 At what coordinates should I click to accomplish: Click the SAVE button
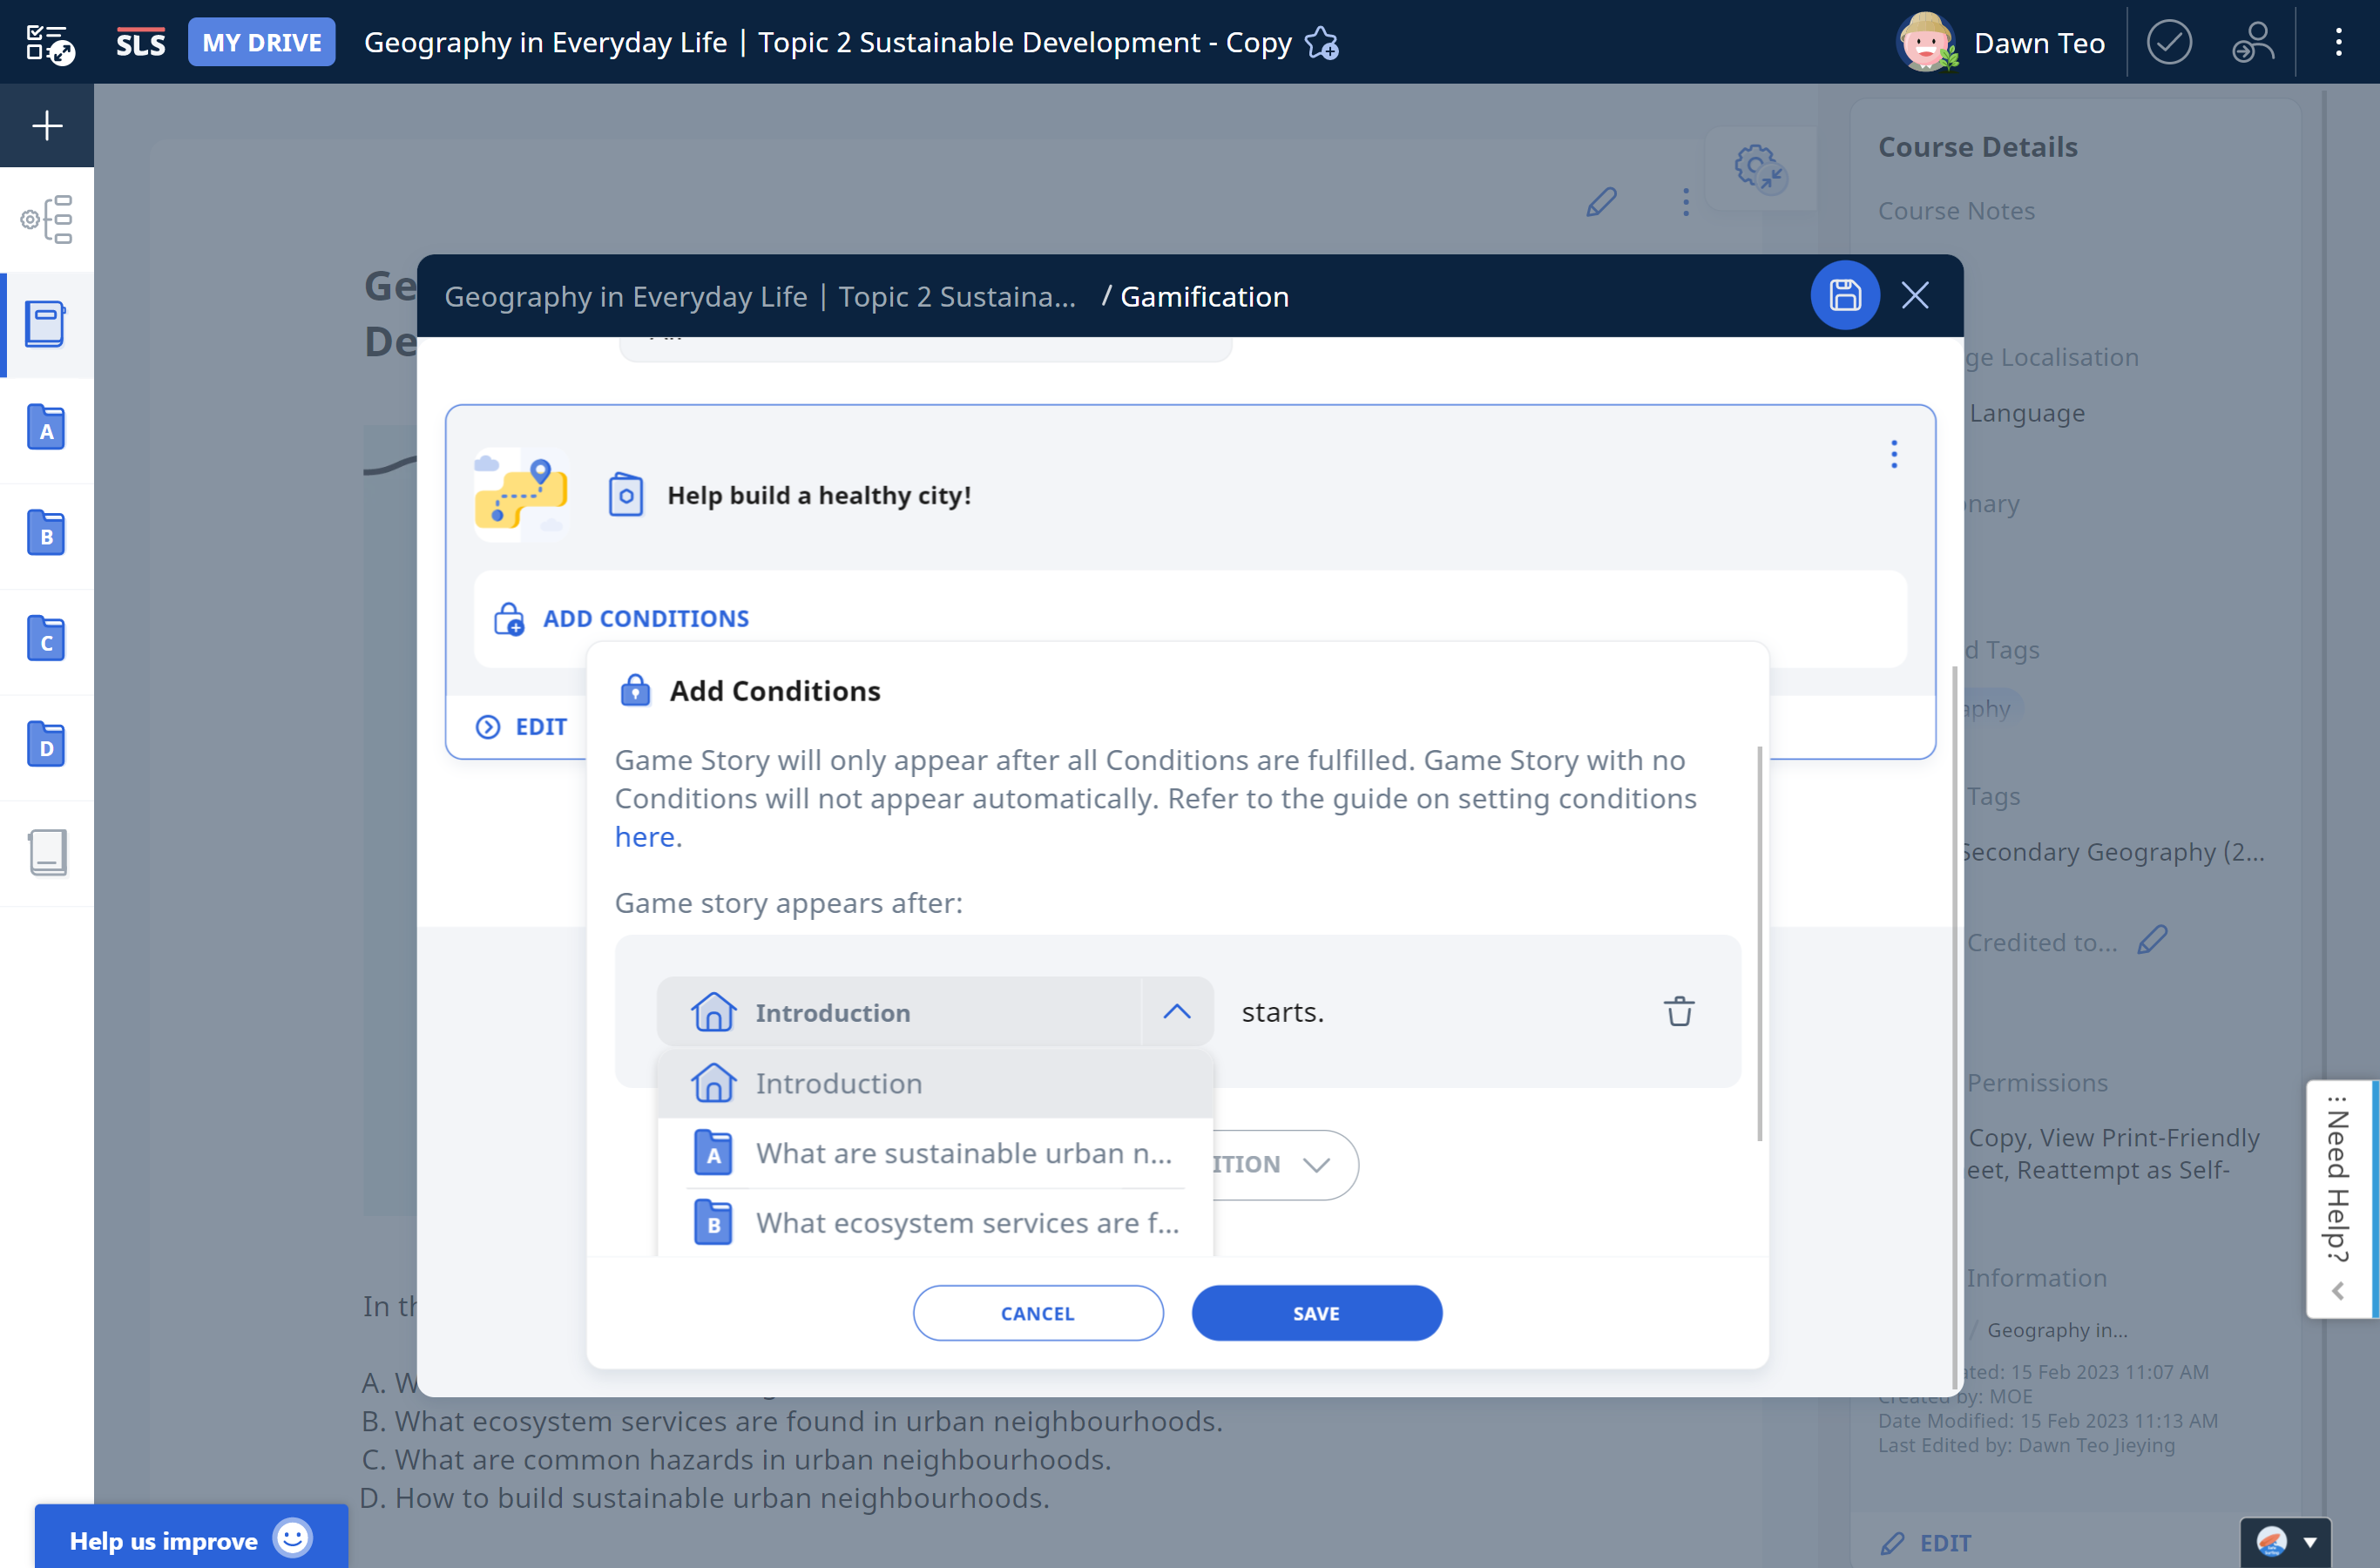1316,1313
